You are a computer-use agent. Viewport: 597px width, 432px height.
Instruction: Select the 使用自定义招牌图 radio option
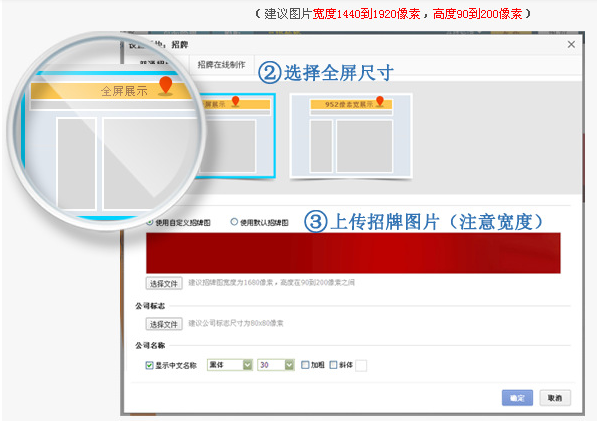click(150, 222)
